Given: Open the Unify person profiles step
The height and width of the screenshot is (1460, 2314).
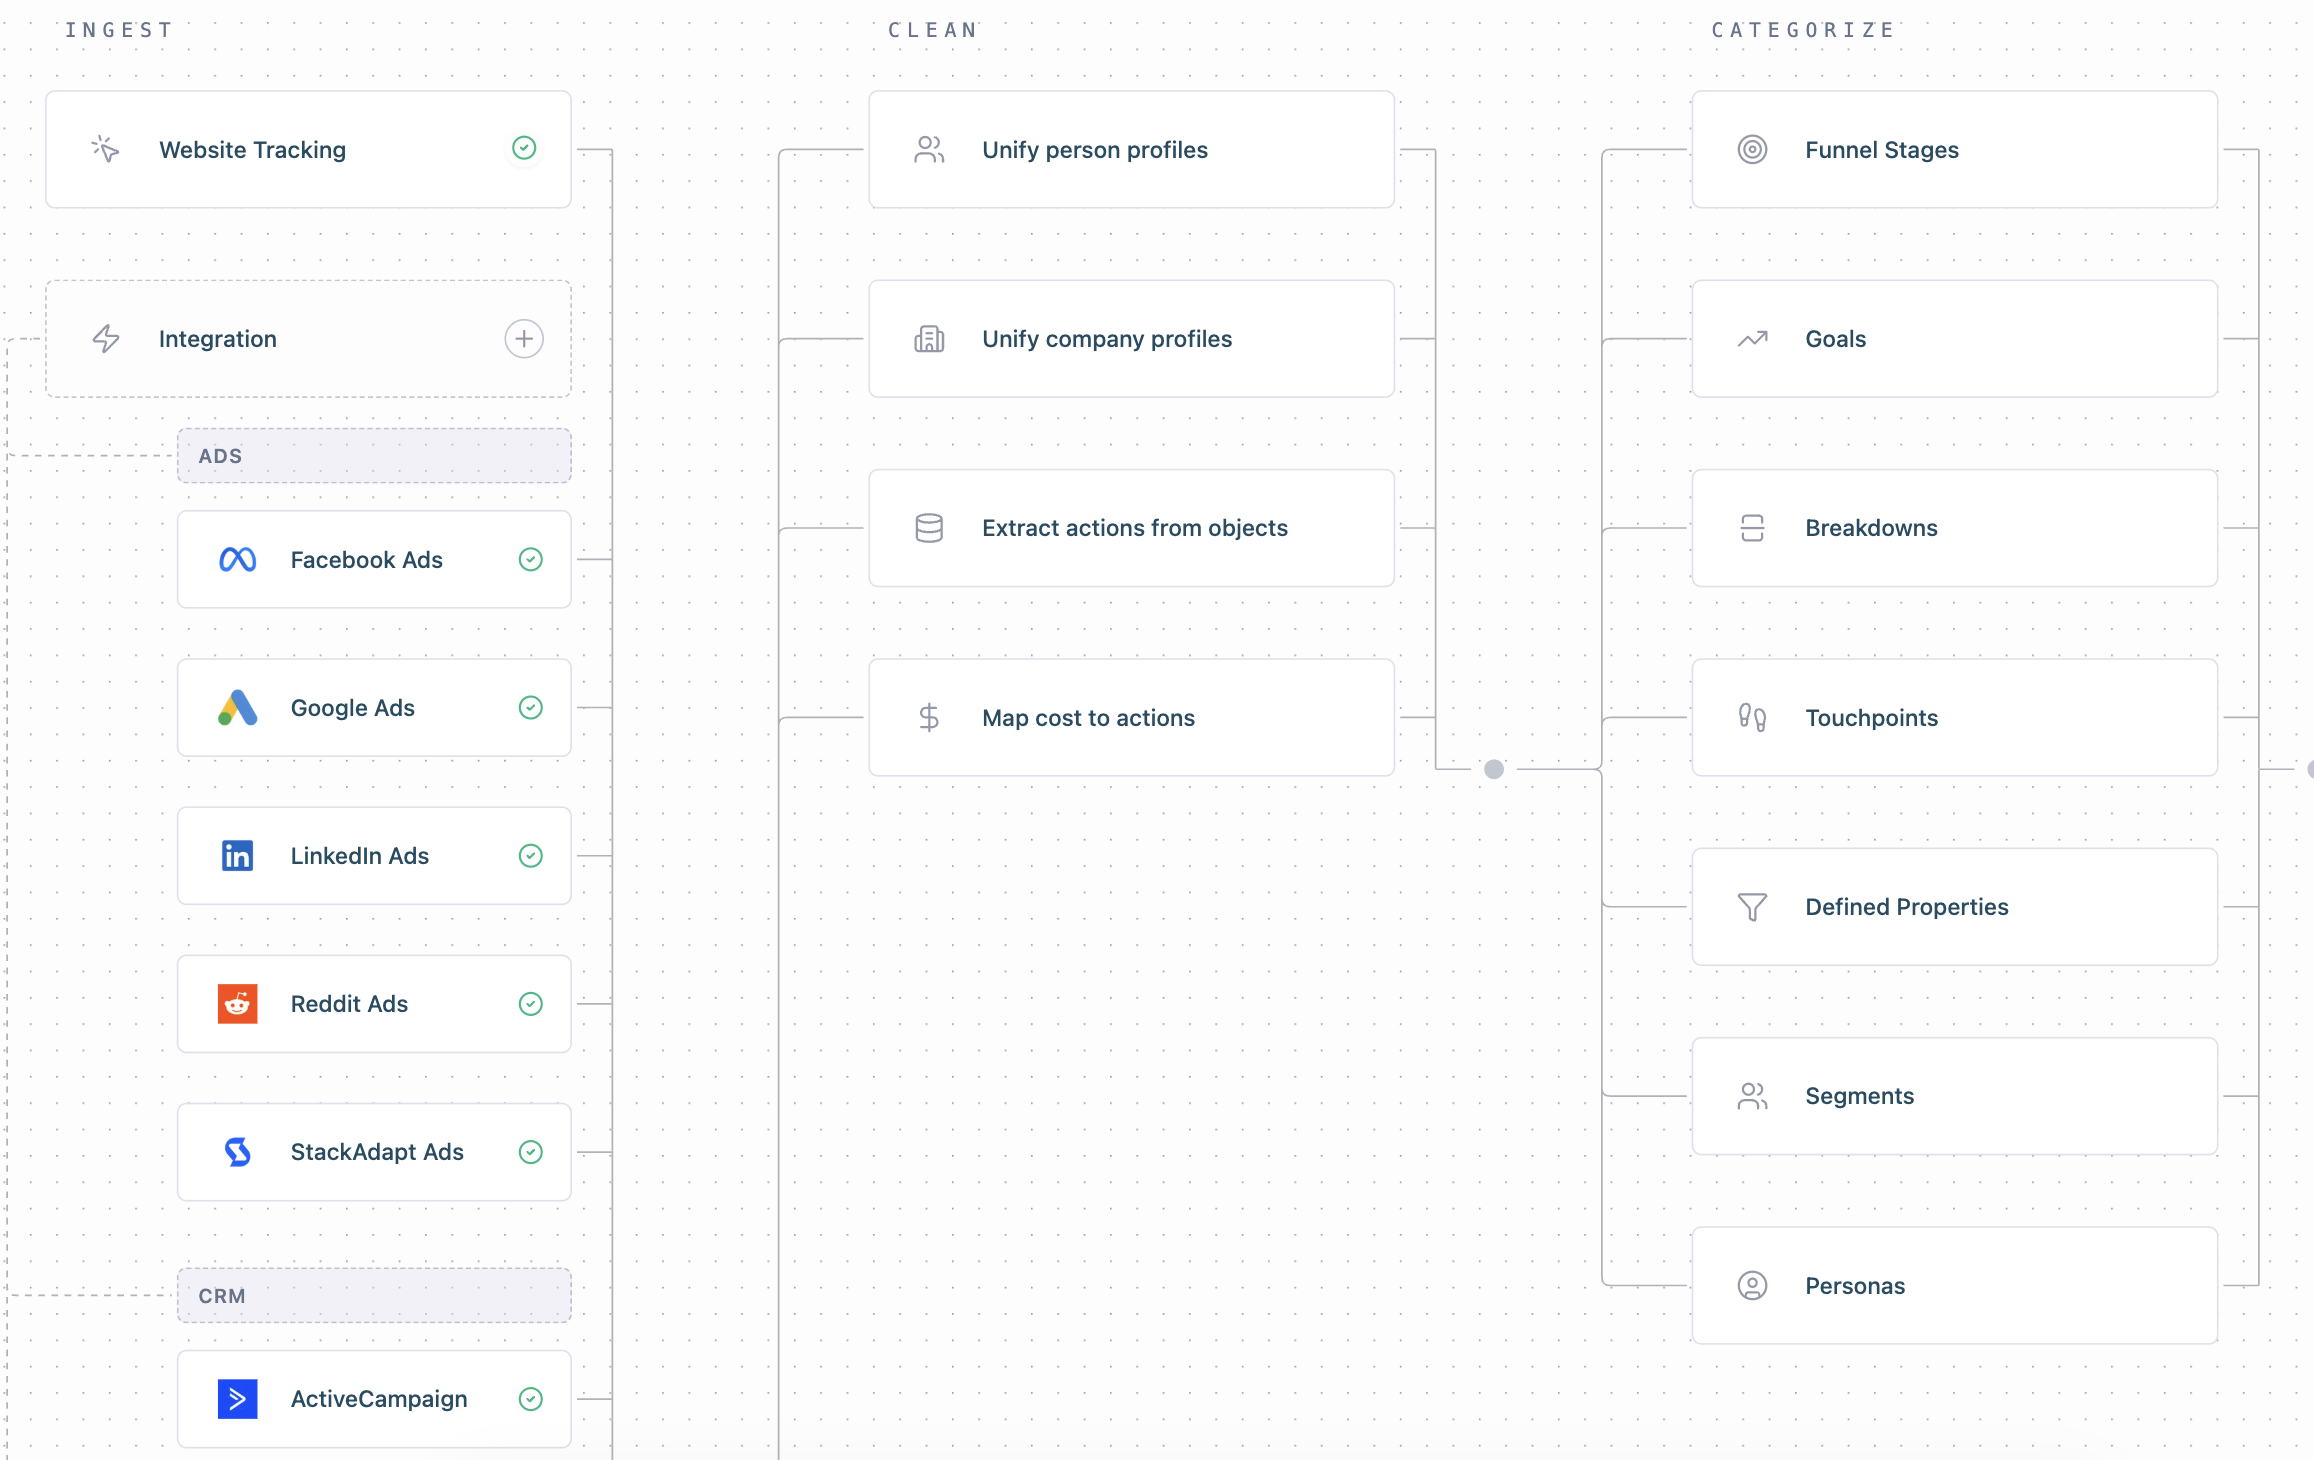Looking at the screenshot, I should [x=1130, y=150].
